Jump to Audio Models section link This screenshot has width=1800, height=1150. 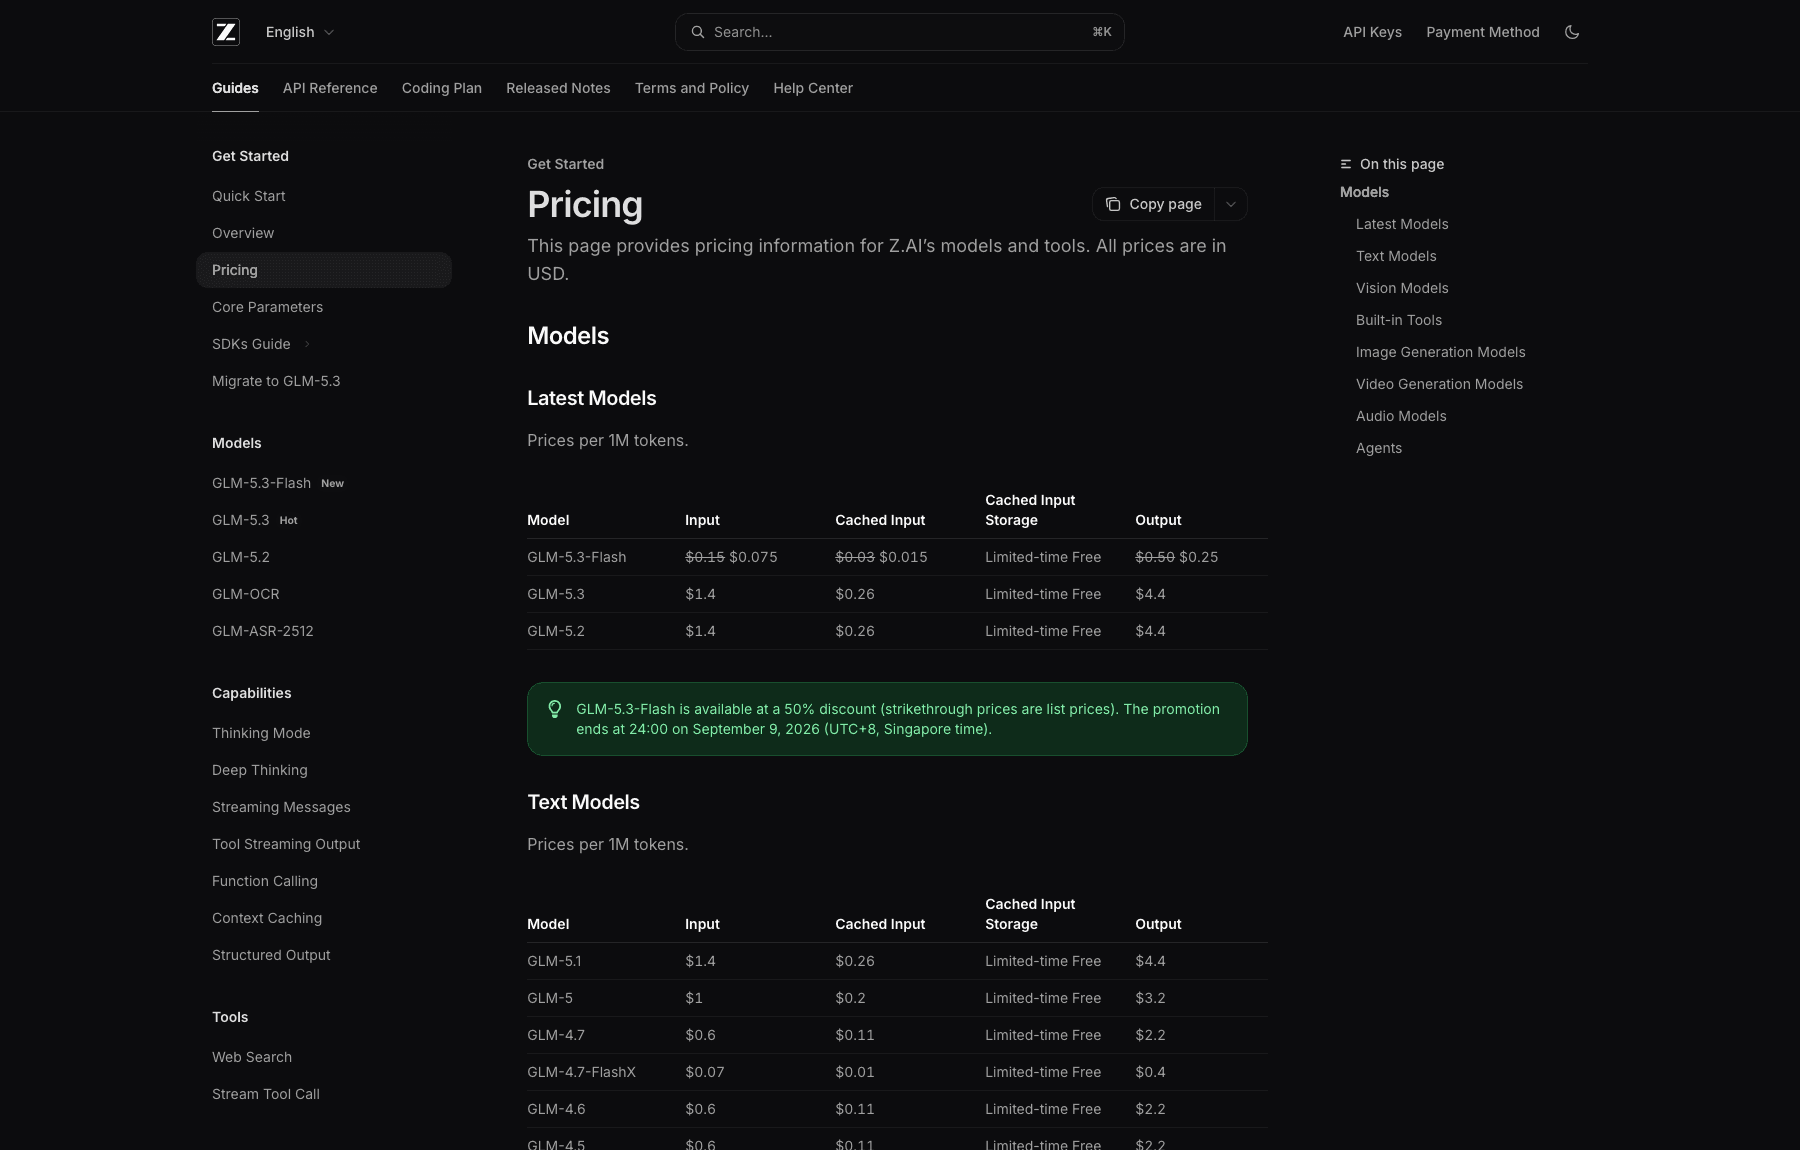click(1401, 416)
